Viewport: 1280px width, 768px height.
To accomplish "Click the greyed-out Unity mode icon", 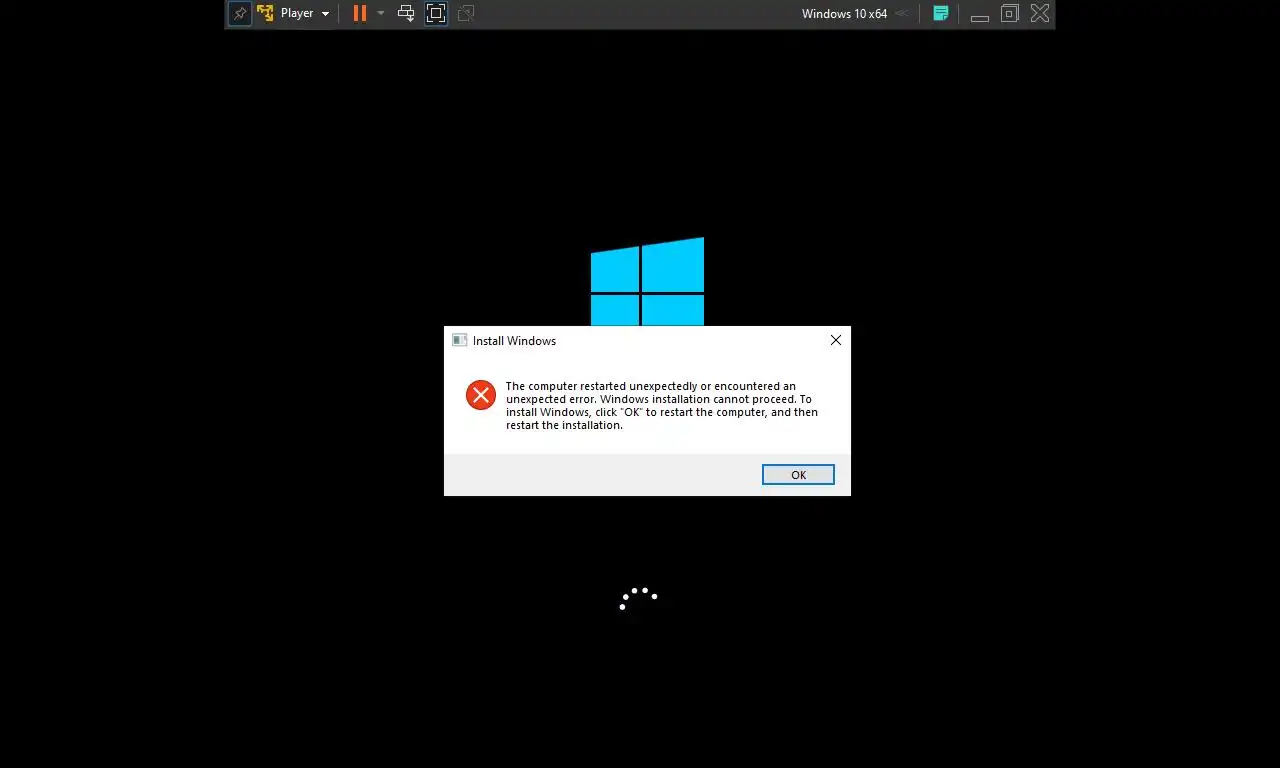I will point(466,14).
